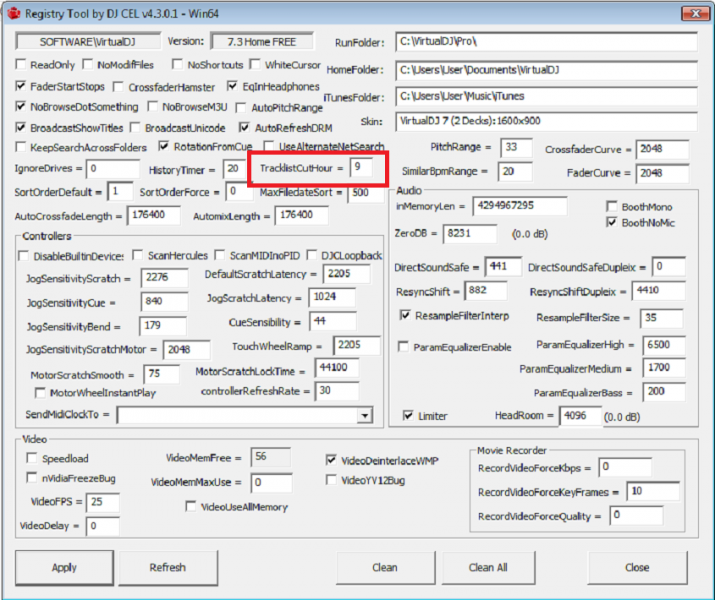Screen dimensions: 715x600
Task: Focus the HeadRoom value field
Action: click(580, 416)
